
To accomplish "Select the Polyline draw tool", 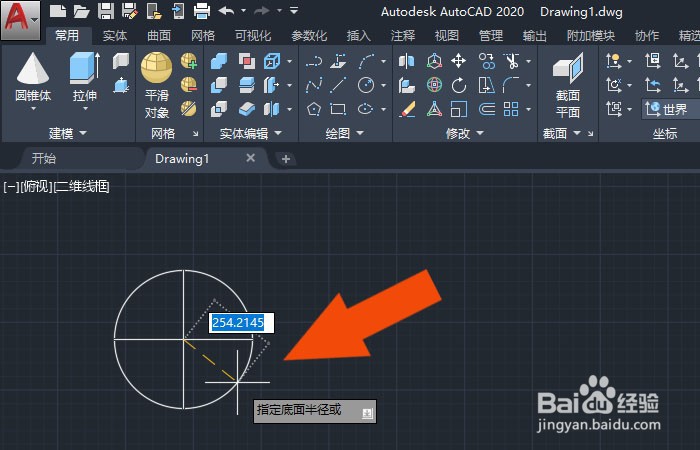I will pos(314,61).
